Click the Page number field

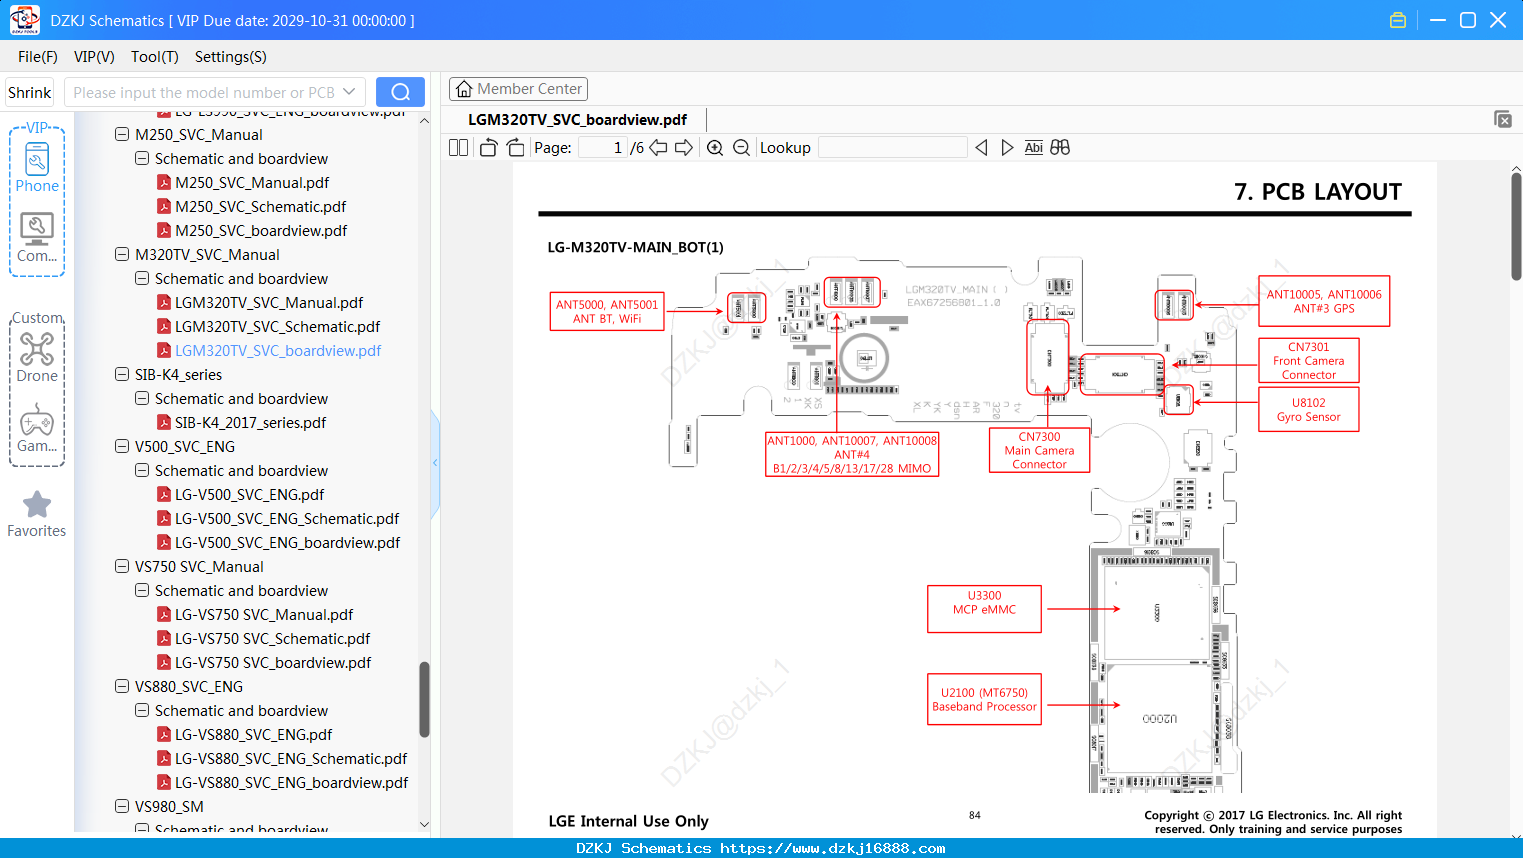(602, 148)
